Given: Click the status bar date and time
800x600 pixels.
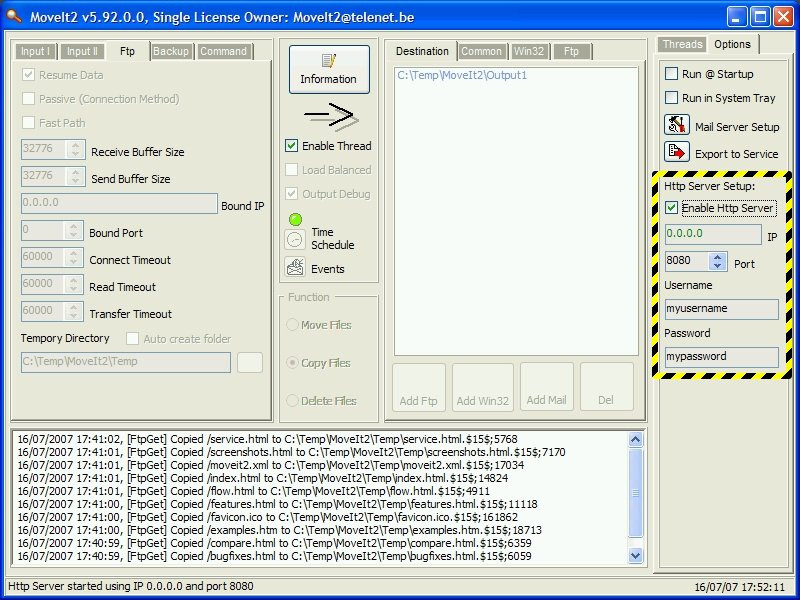Looking at the screenshot, I should point(739,587).
